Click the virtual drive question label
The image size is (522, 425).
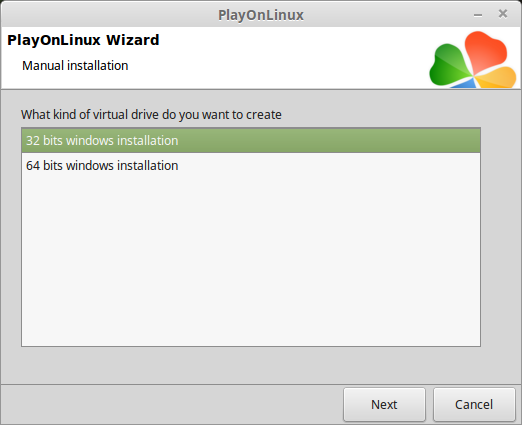click(151, 115)
